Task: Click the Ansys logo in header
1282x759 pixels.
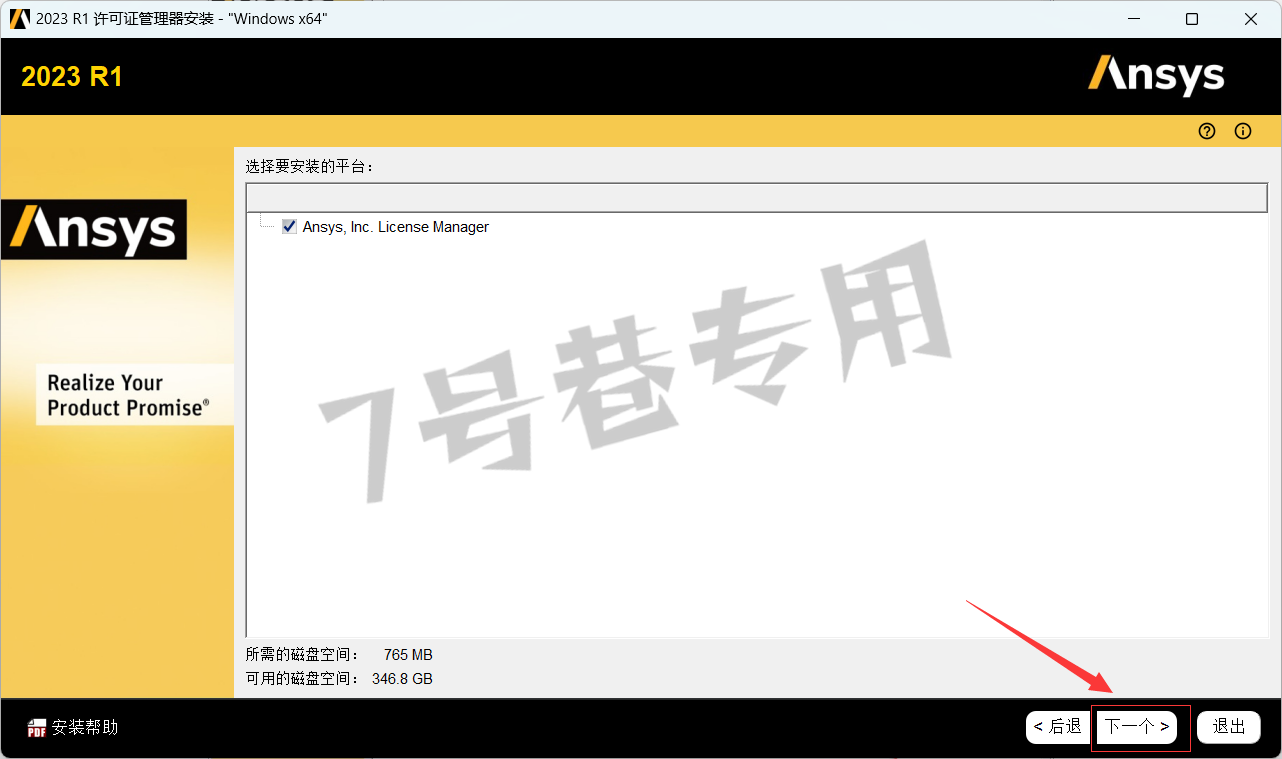Action: click(x=1156, y=76)
